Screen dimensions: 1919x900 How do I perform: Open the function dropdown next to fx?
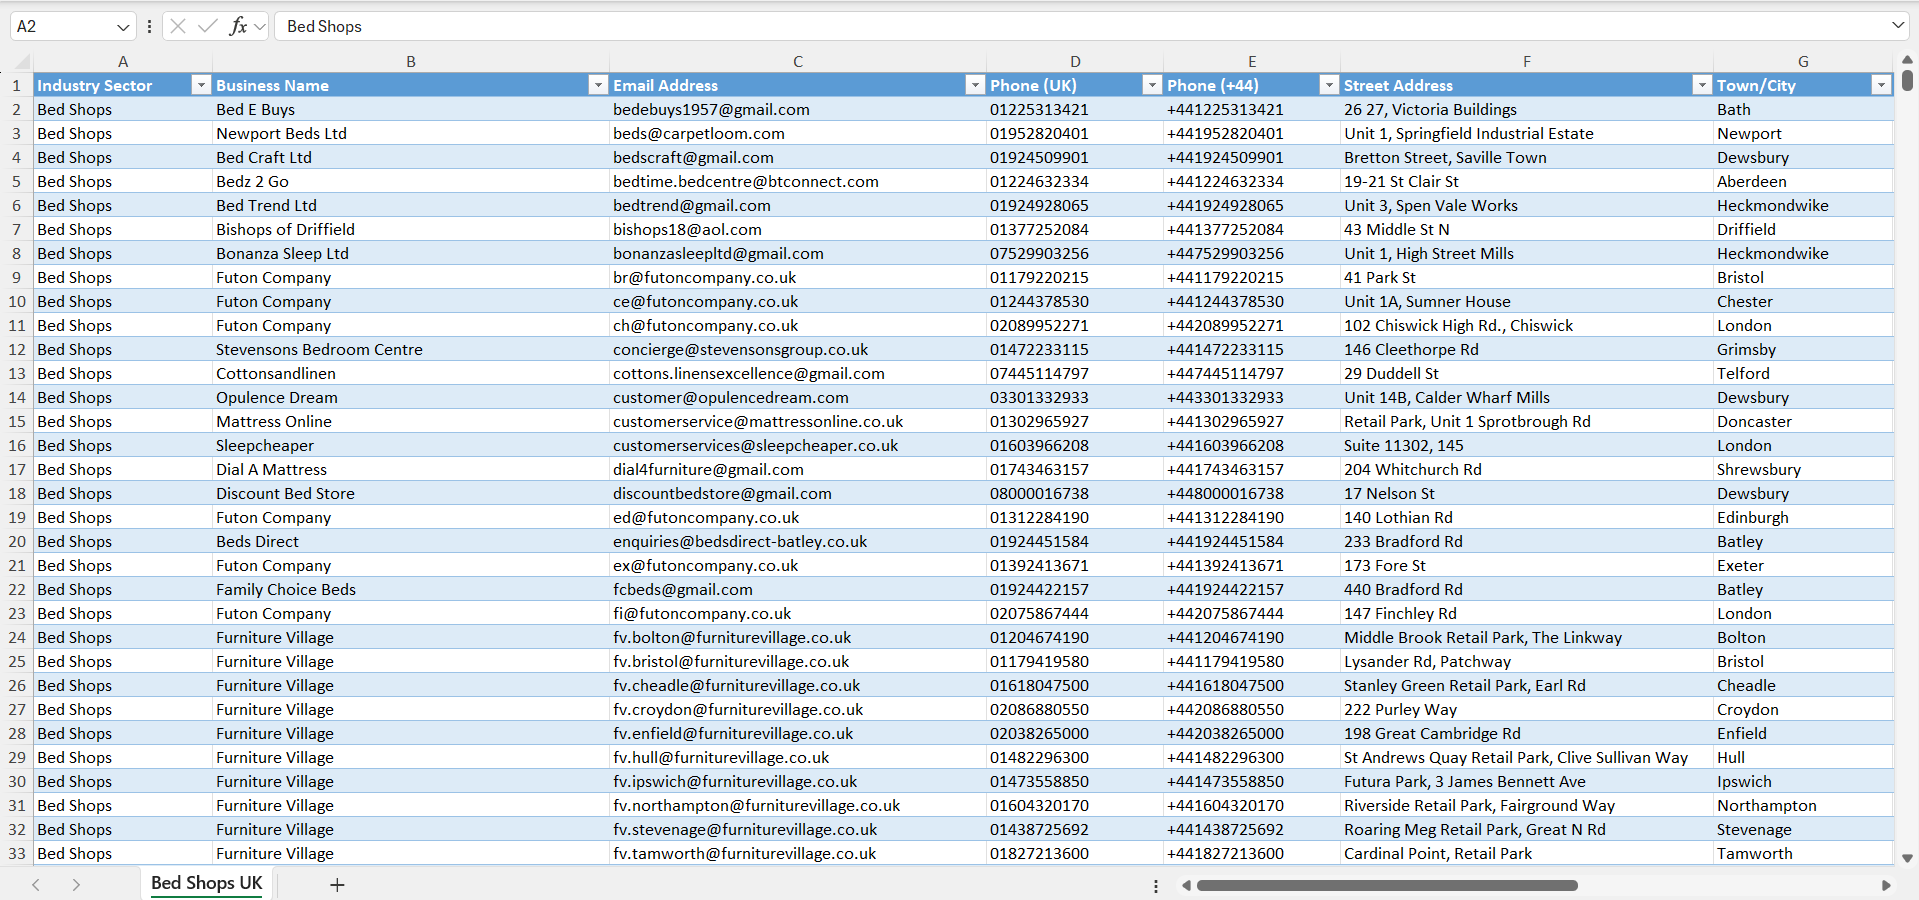[x=260, y=27]
